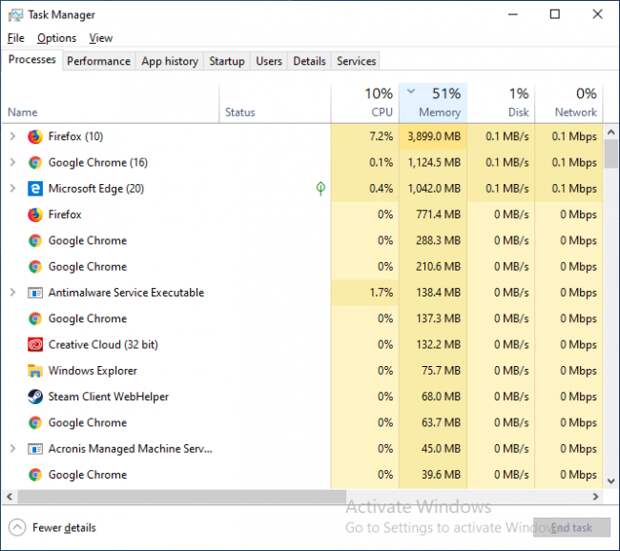Click the sort arrow above Memory
This screenshot has width=620, height=551.
411,91
